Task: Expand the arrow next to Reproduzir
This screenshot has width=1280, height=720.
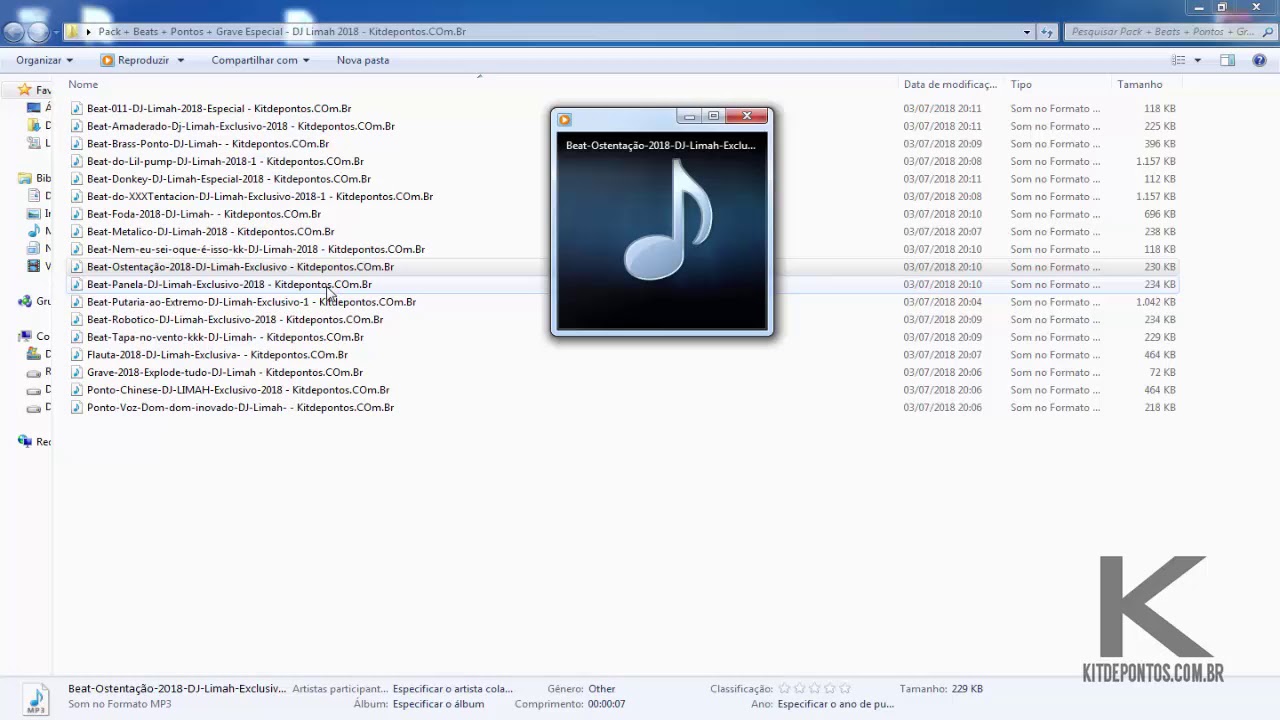Action: click(181, 60)
